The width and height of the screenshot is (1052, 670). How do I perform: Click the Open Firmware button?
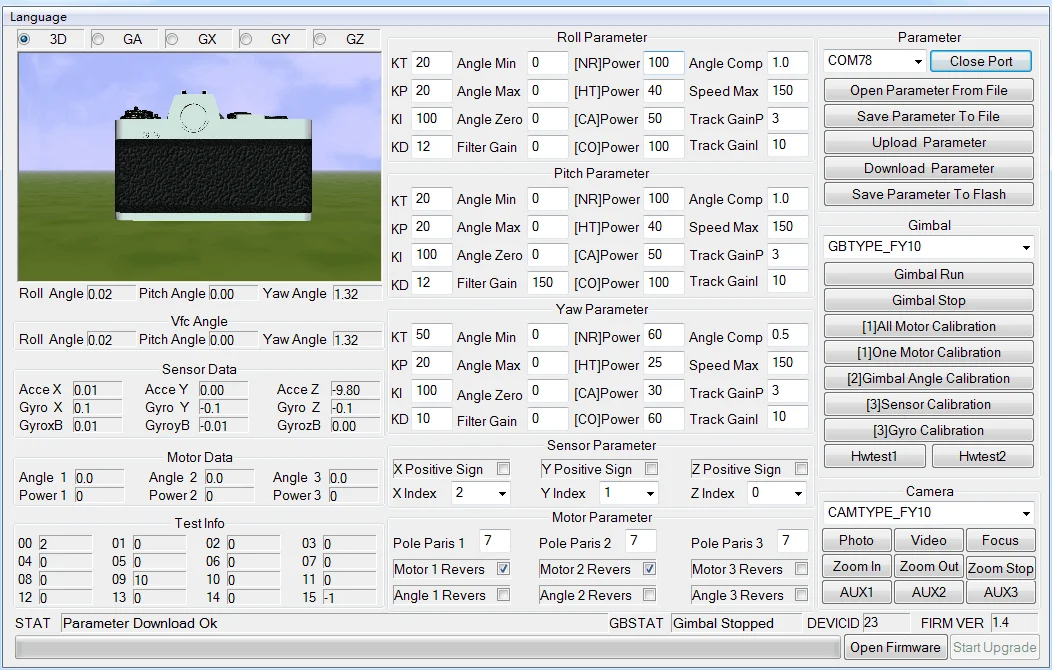[895, 647]
